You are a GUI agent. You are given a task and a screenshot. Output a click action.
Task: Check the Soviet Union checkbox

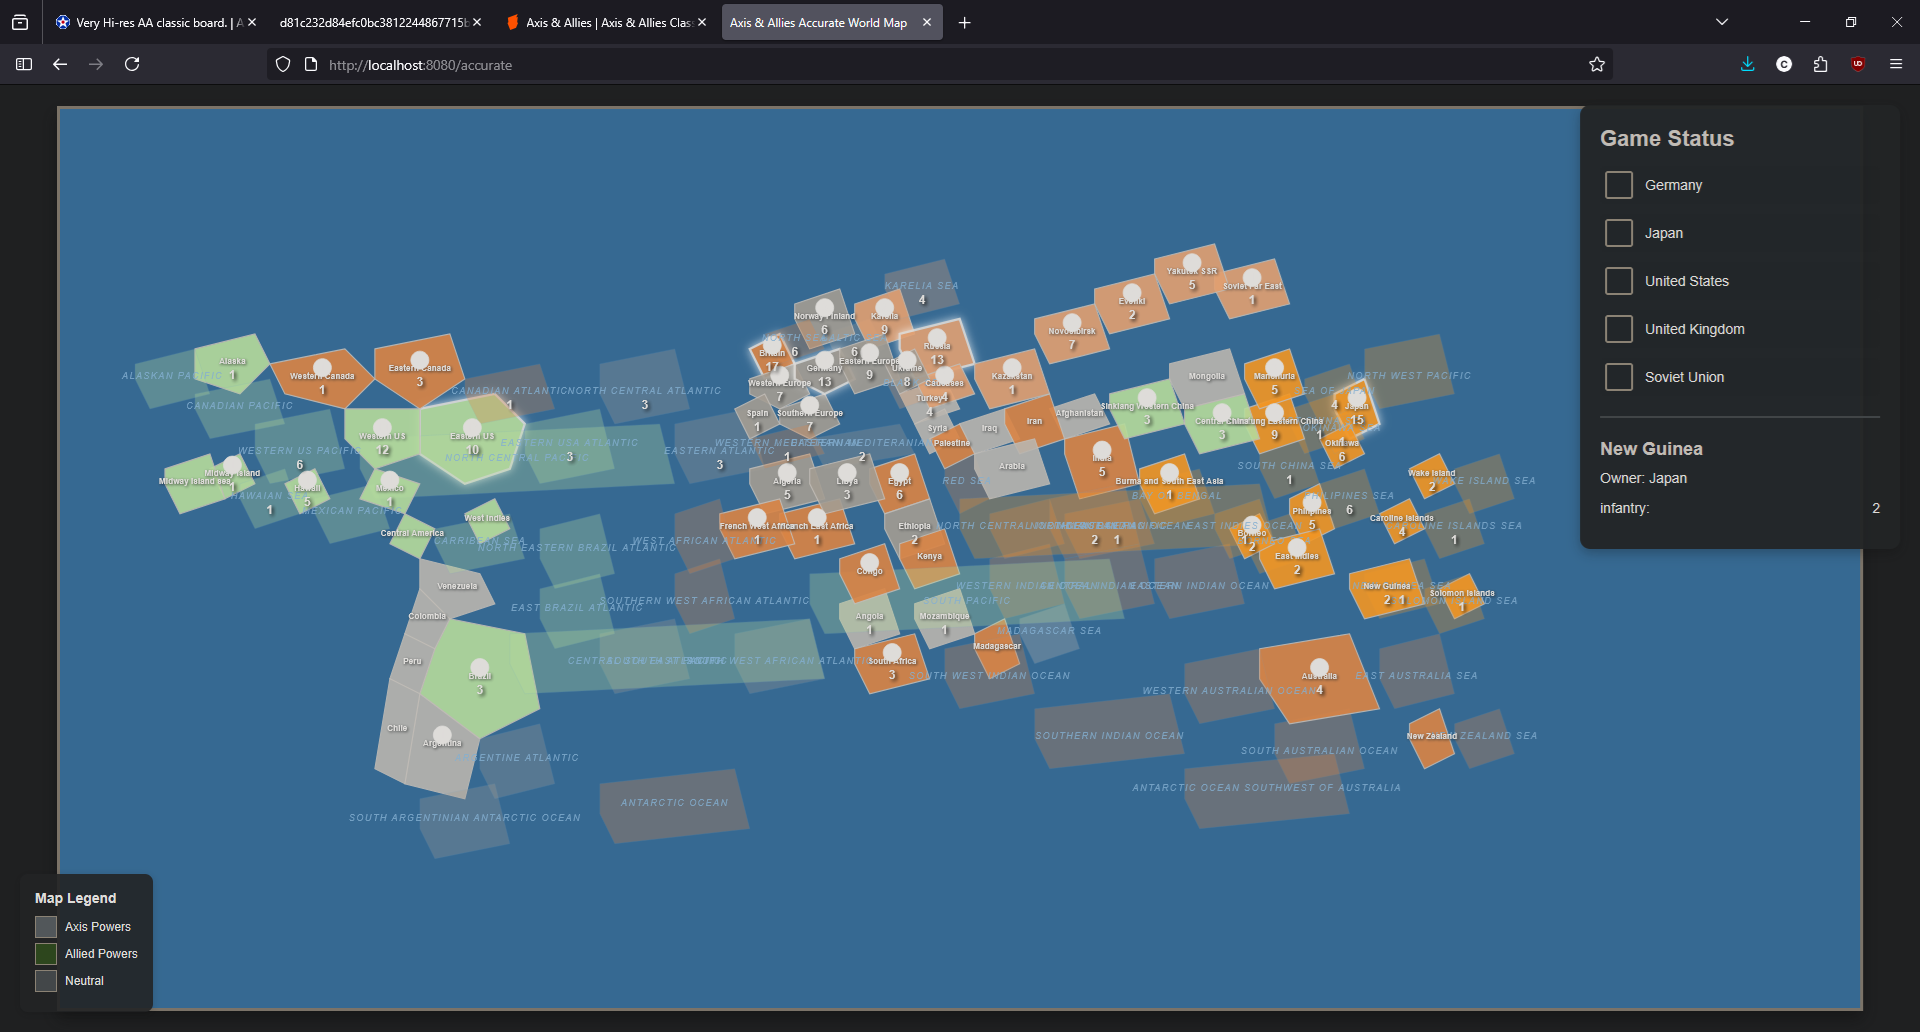(1619, 377)
